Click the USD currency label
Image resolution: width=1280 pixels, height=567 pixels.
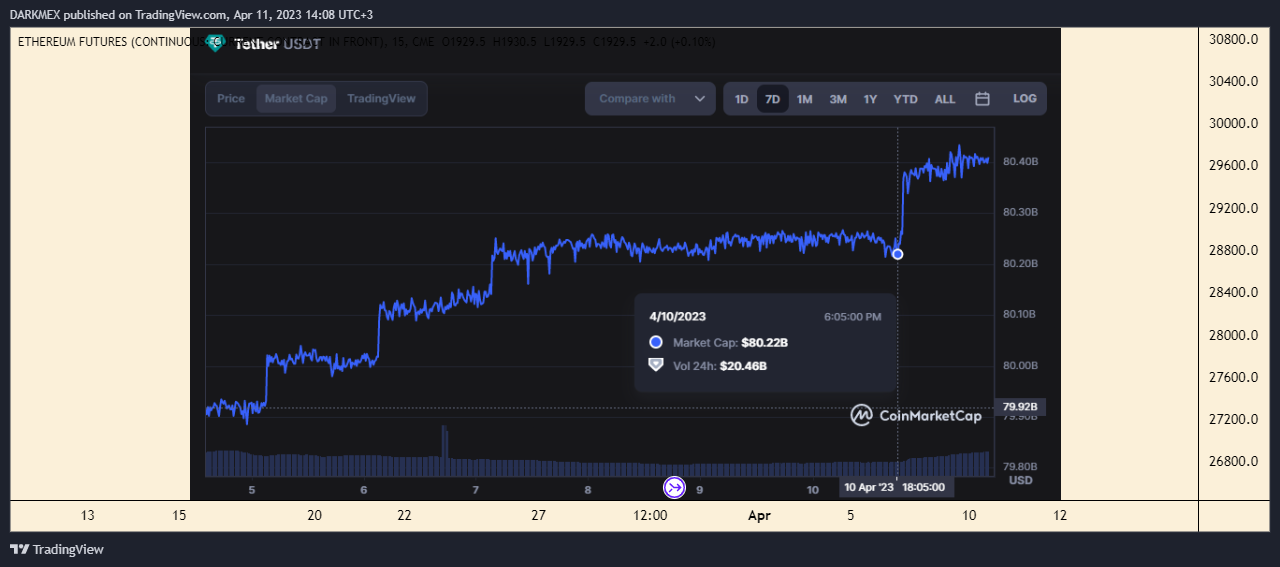click(x=1020, y=480)
